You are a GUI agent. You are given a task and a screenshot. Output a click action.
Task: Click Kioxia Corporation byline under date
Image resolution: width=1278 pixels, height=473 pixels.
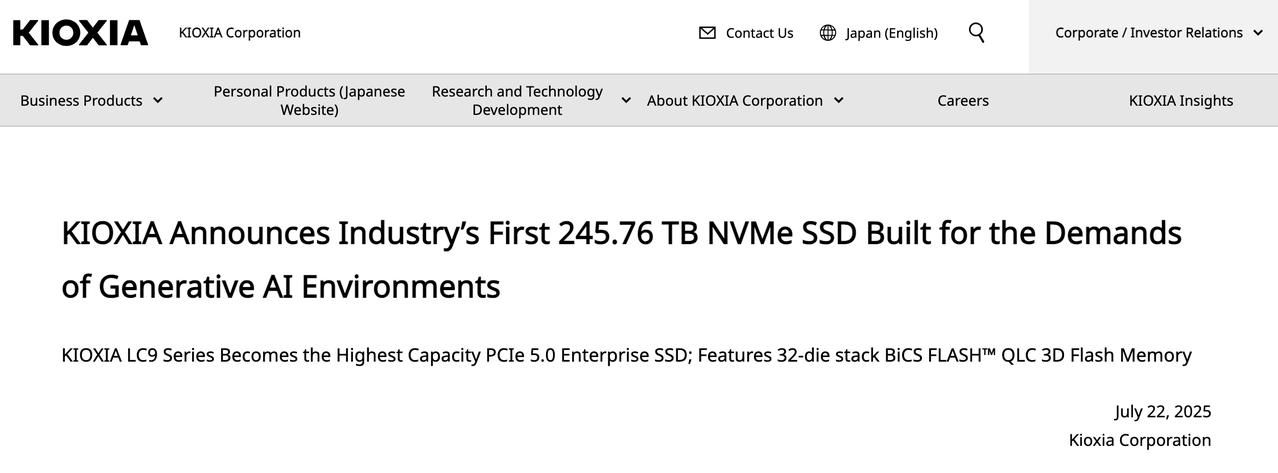(x=1140, y=440)
